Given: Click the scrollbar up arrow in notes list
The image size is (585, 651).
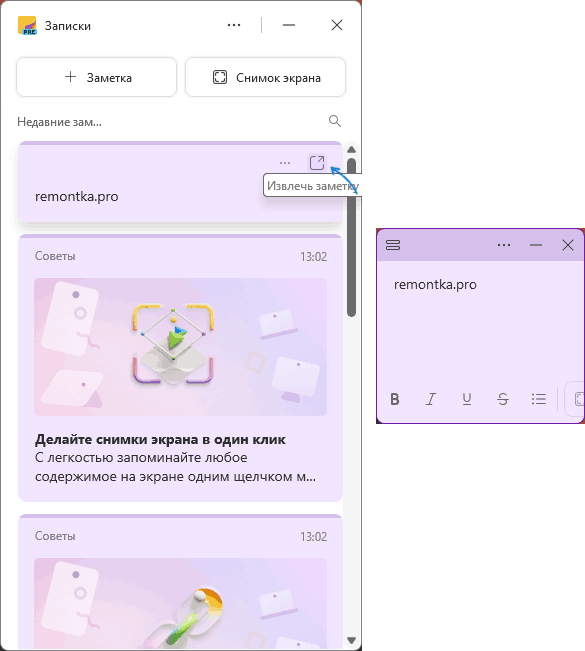Looking at the screenshot, I should point(351,149).
